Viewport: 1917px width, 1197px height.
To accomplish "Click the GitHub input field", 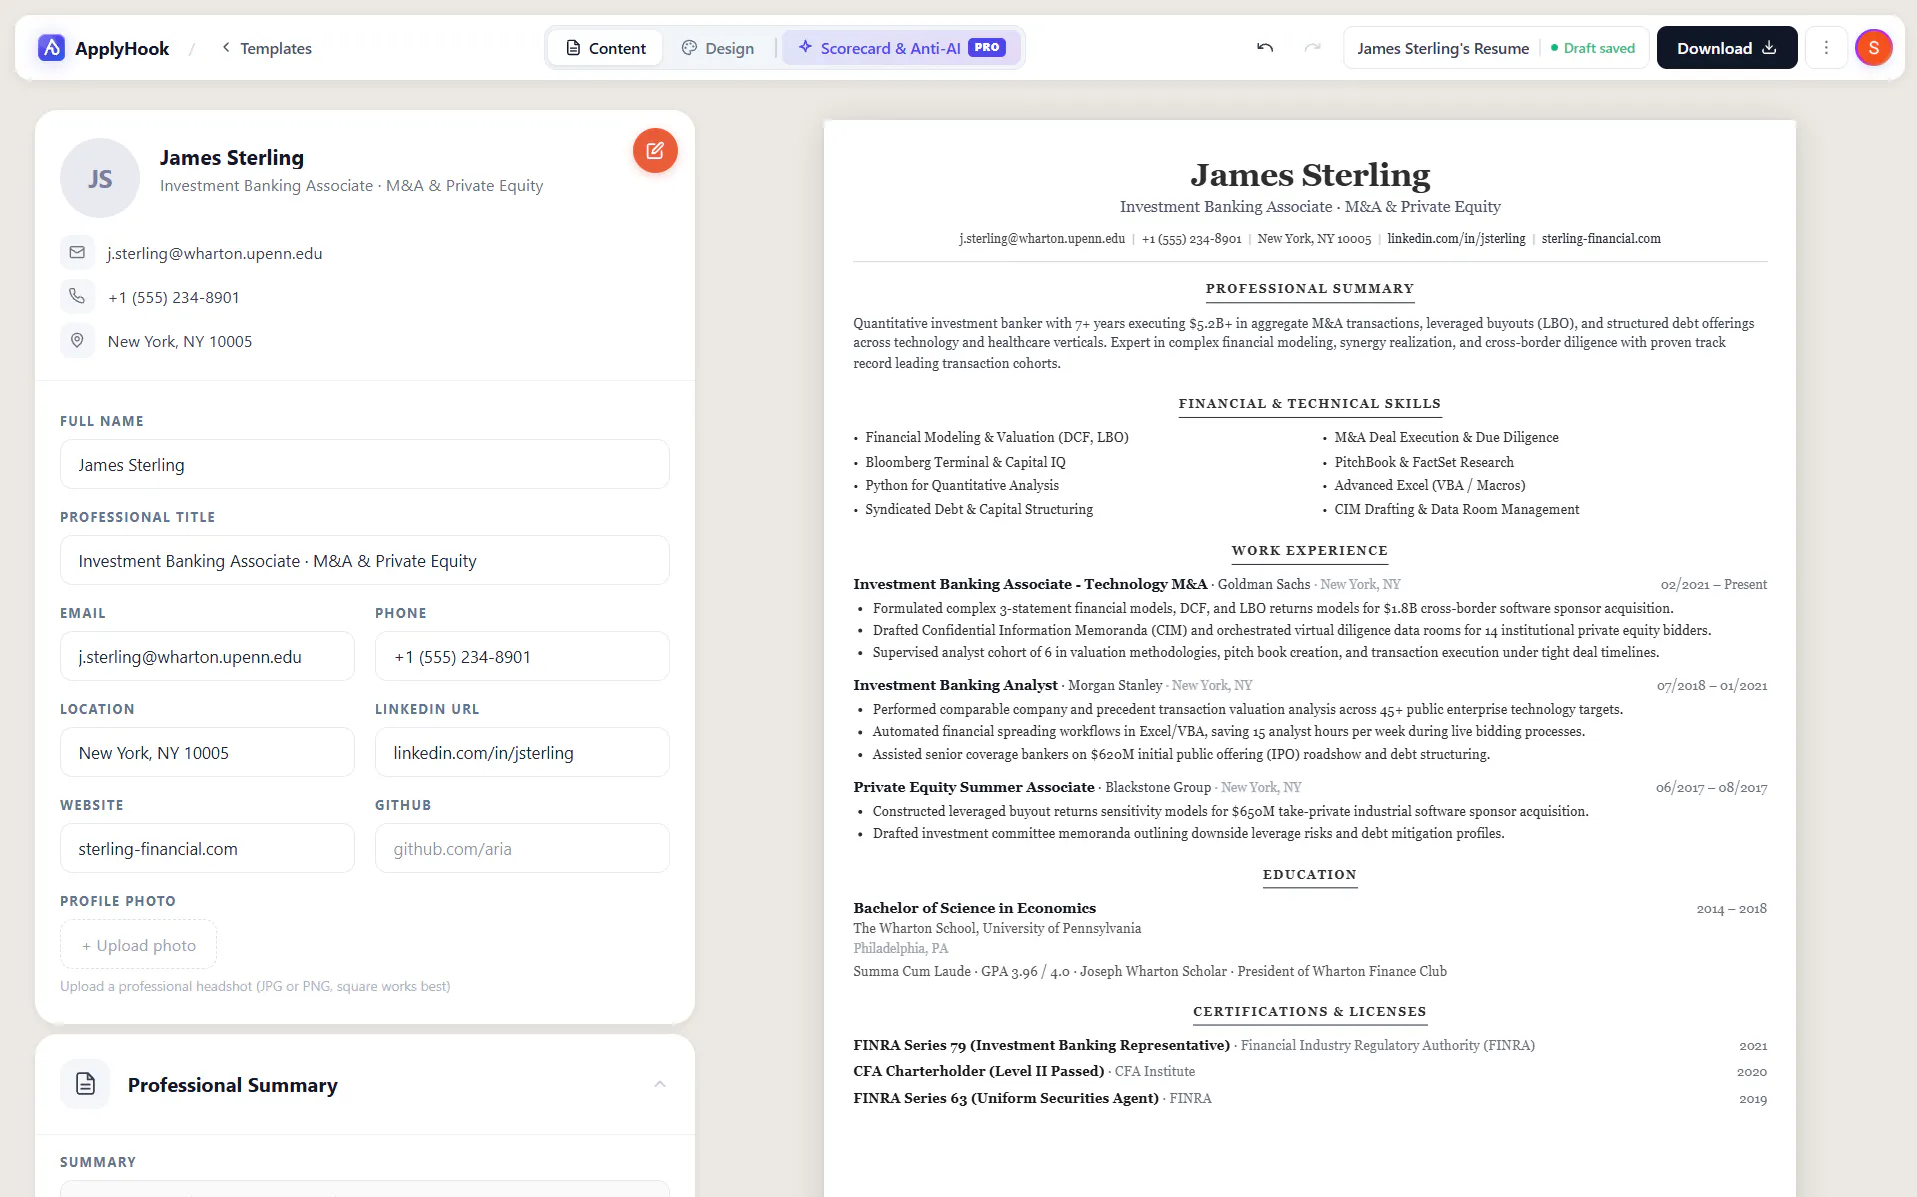I will pos(522,849).
